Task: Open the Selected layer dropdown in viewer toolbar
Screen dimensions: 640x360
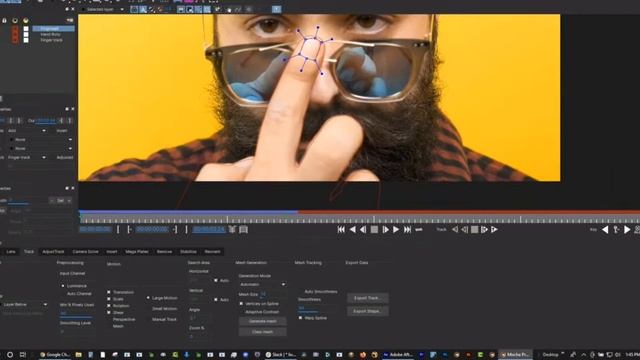Action: pos(103,9)
